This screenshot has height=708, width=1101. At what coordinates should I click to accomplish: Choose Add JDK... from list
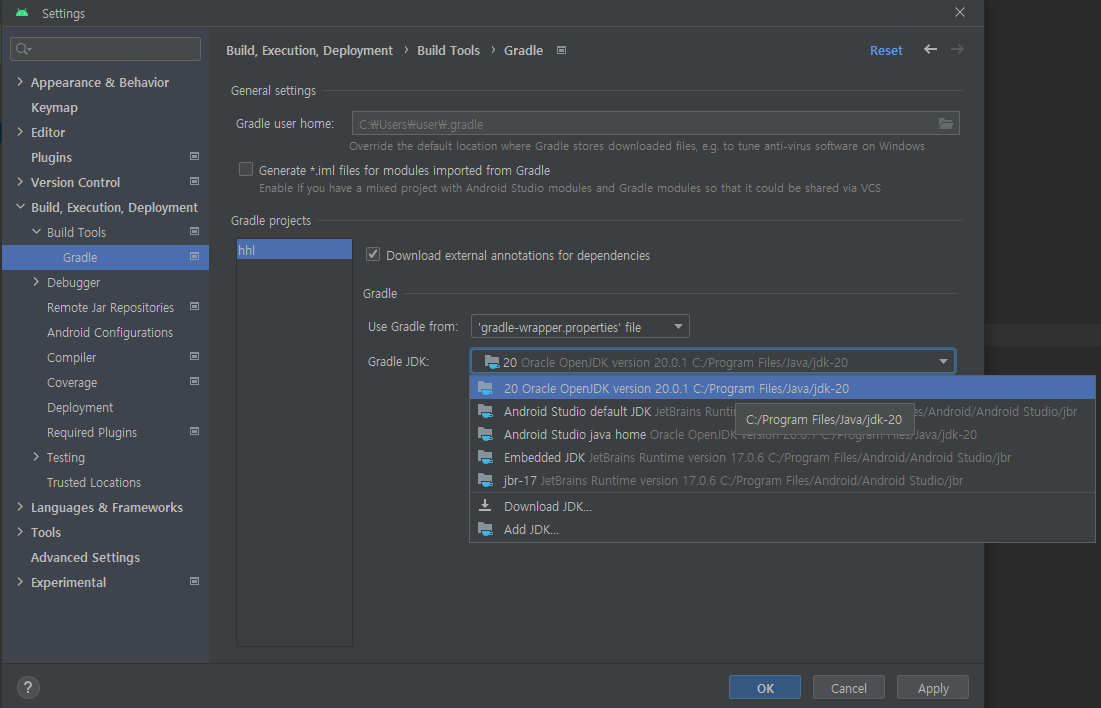click(x=782, y=530)
